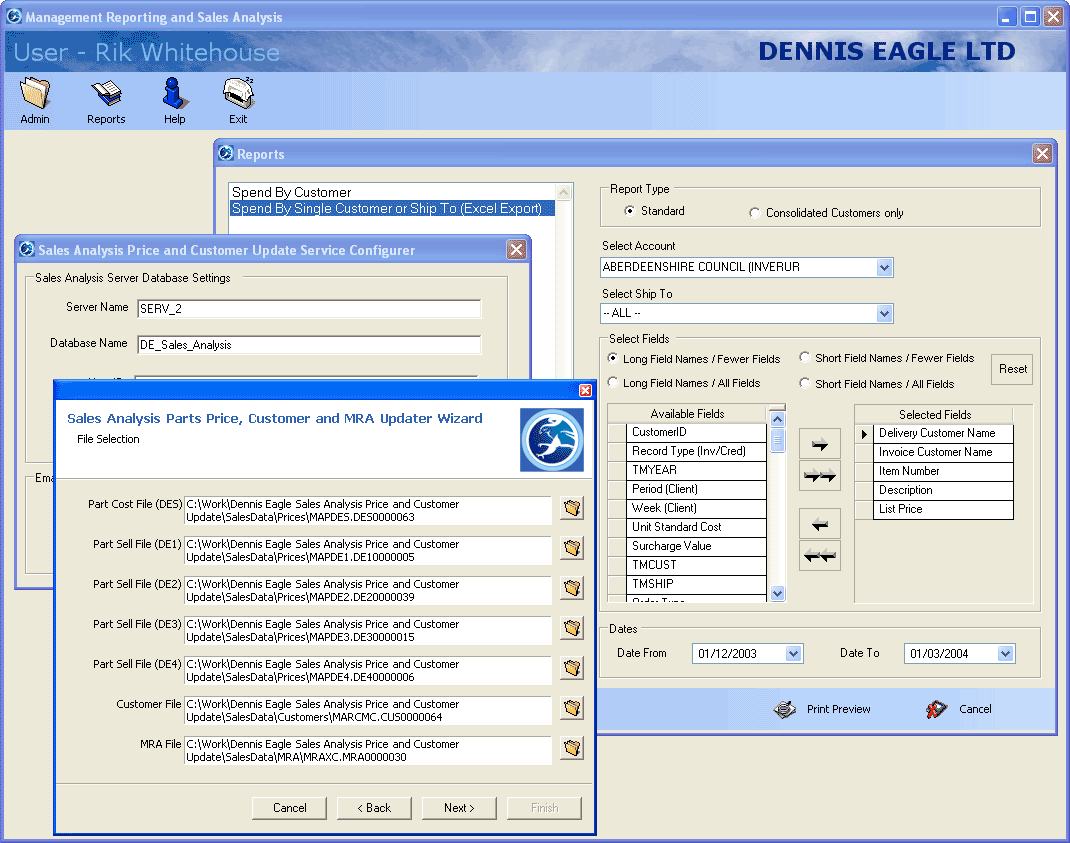Click Cancel in the Updater Wizard
The width and height of the screenshot is (1070, 843).
[289, 808]
